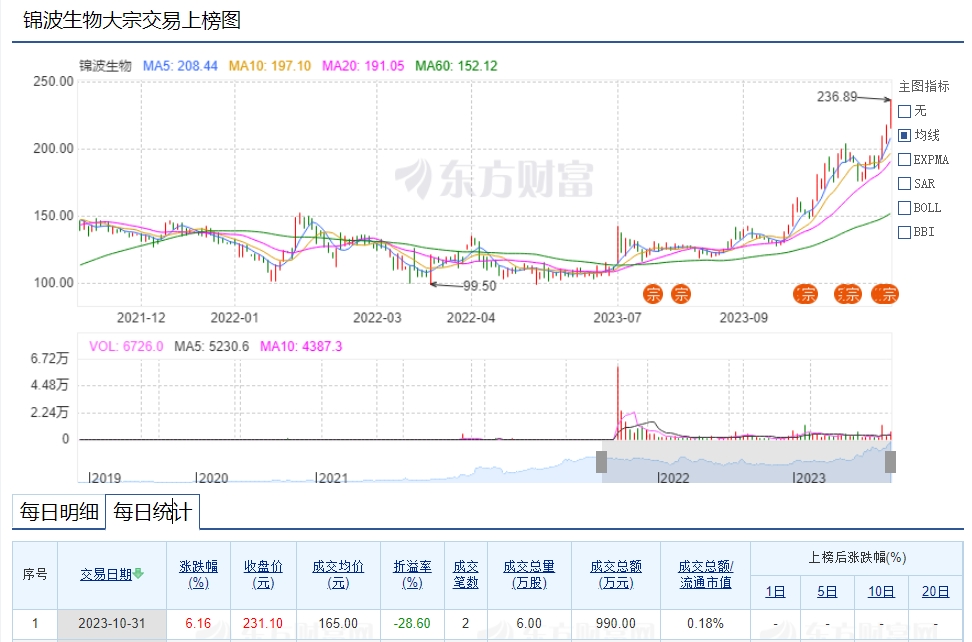Screen dimensions: 972x642
Task: Click the green sort arrow beside 交易日期
Action: point(139,574)
